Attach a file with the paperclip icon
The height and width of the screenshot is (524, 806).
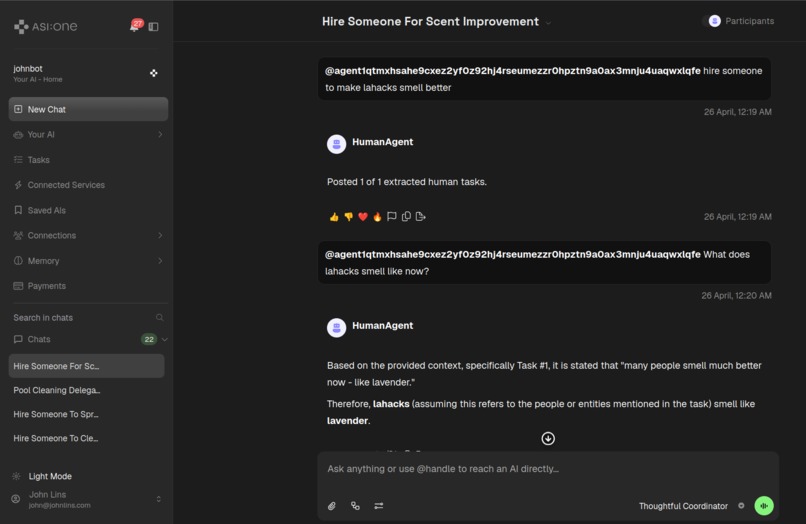click(332, 506)
